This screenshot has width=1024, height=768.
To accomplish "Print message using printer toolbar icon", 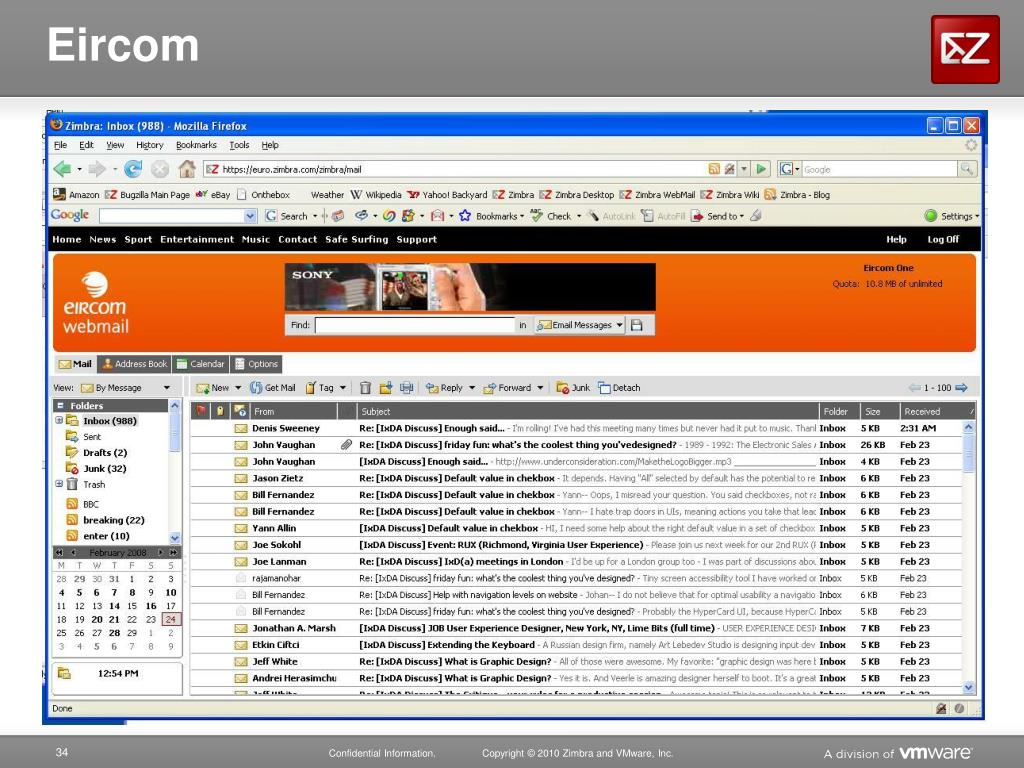I will point(407,388).
